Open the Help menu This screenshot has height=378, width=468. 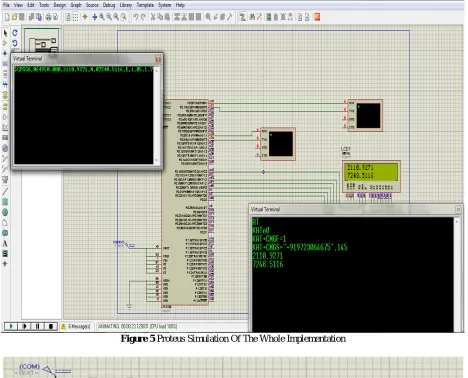pyautogui.click(x=180, y=5)
